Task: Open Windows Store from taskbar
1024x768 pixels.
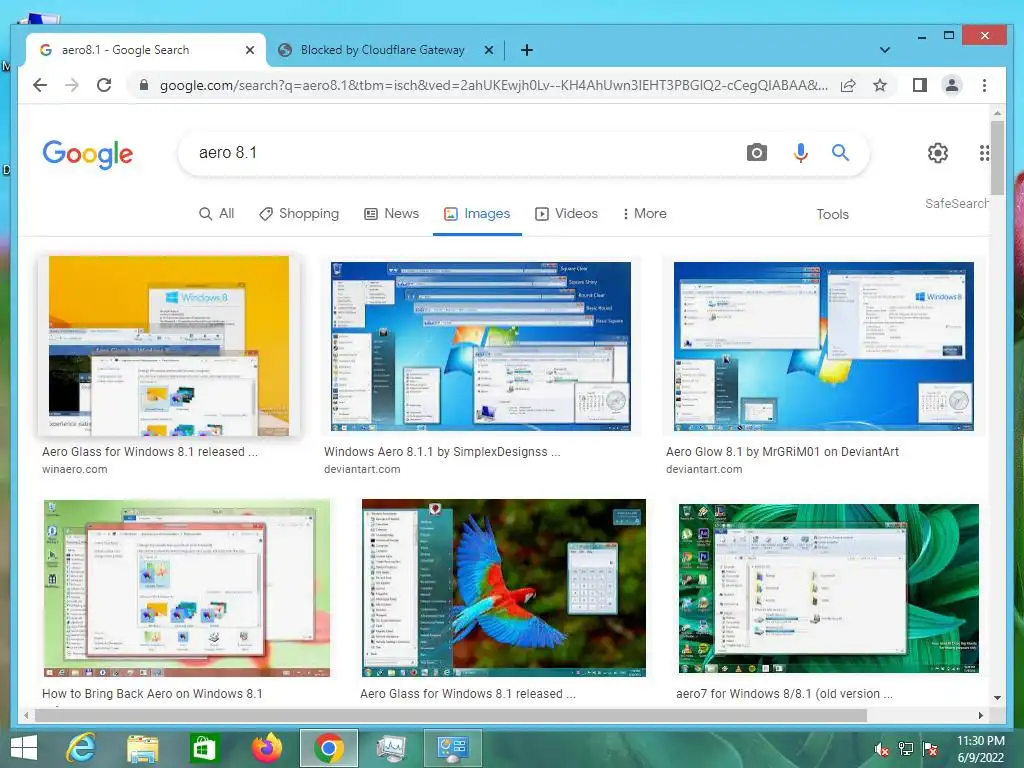Action: (203, 748)
